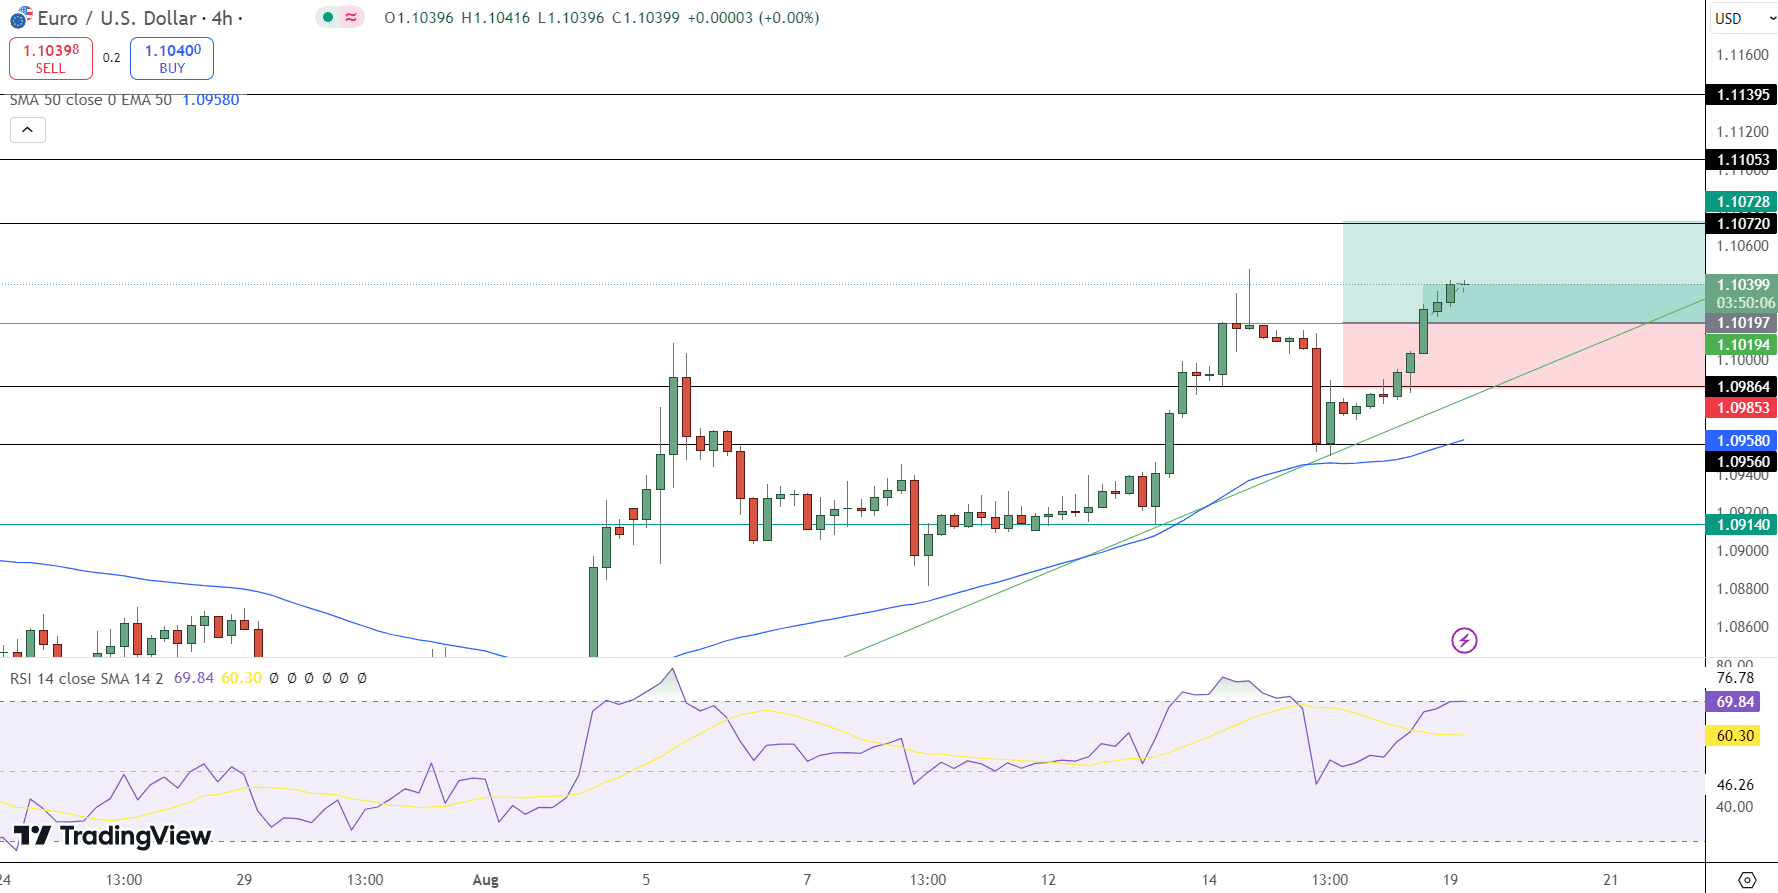Image resolution: width=1778 pixels, height=893 pixels.
Task: Click the 1.11053 price label on the axis
Action: pos(1742,160)
